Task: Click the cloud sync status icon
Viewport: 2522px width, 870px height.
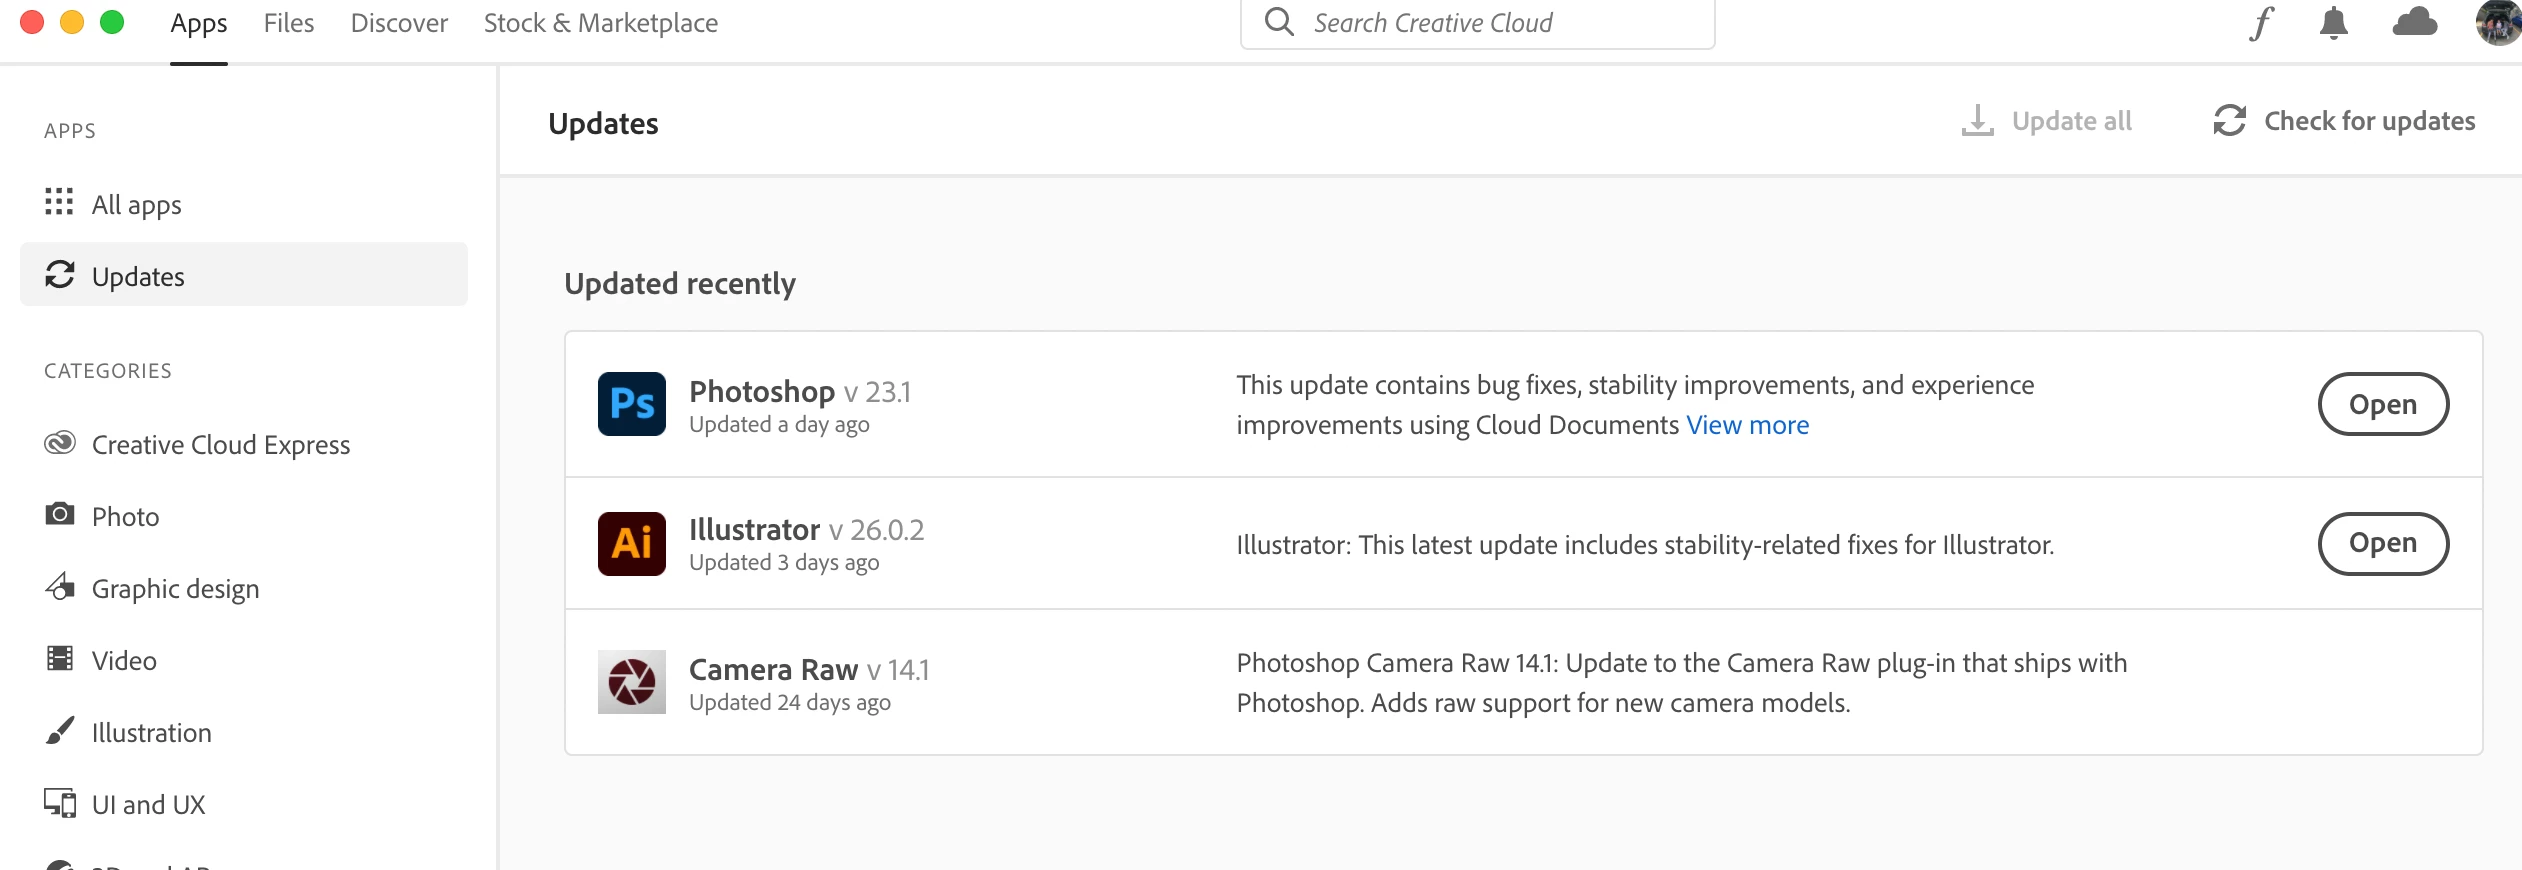Action: [2414, 22]
